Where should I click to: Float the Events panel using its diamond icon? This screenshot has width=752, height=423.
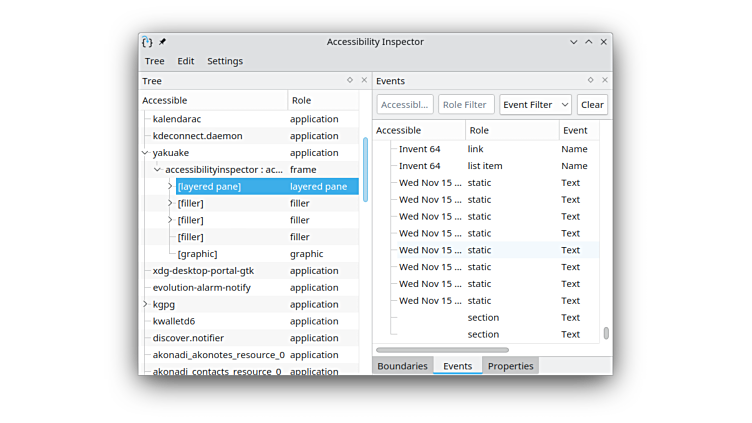pos(590,81)
